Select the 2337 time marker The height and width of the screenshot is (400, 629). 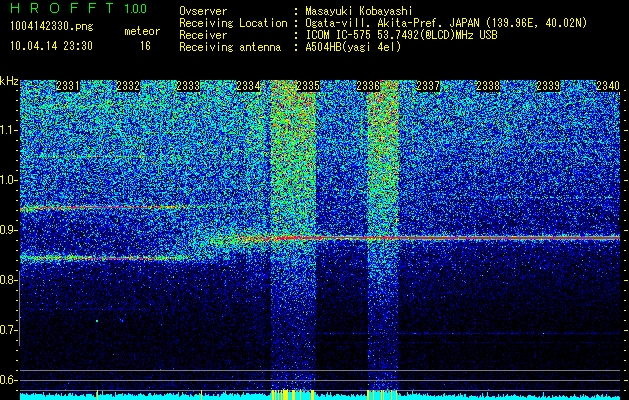[x=428, y=86]
